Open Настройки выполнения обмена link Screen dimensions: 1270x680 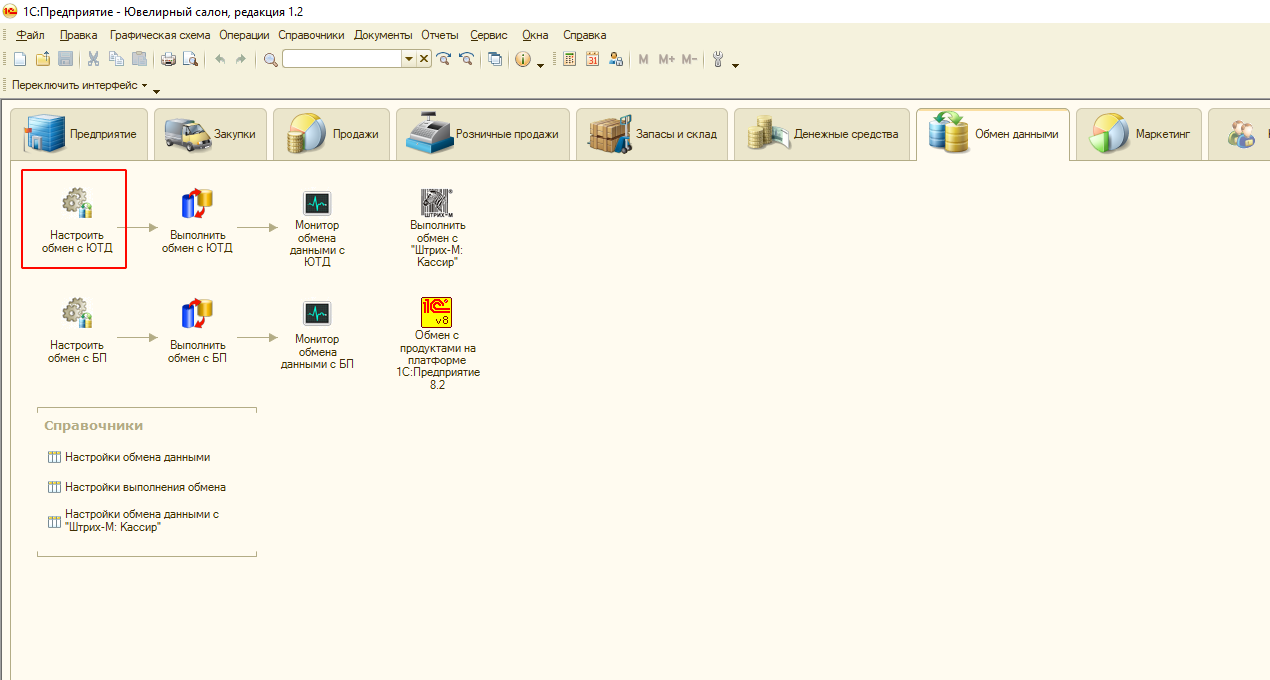coord(145,487)
